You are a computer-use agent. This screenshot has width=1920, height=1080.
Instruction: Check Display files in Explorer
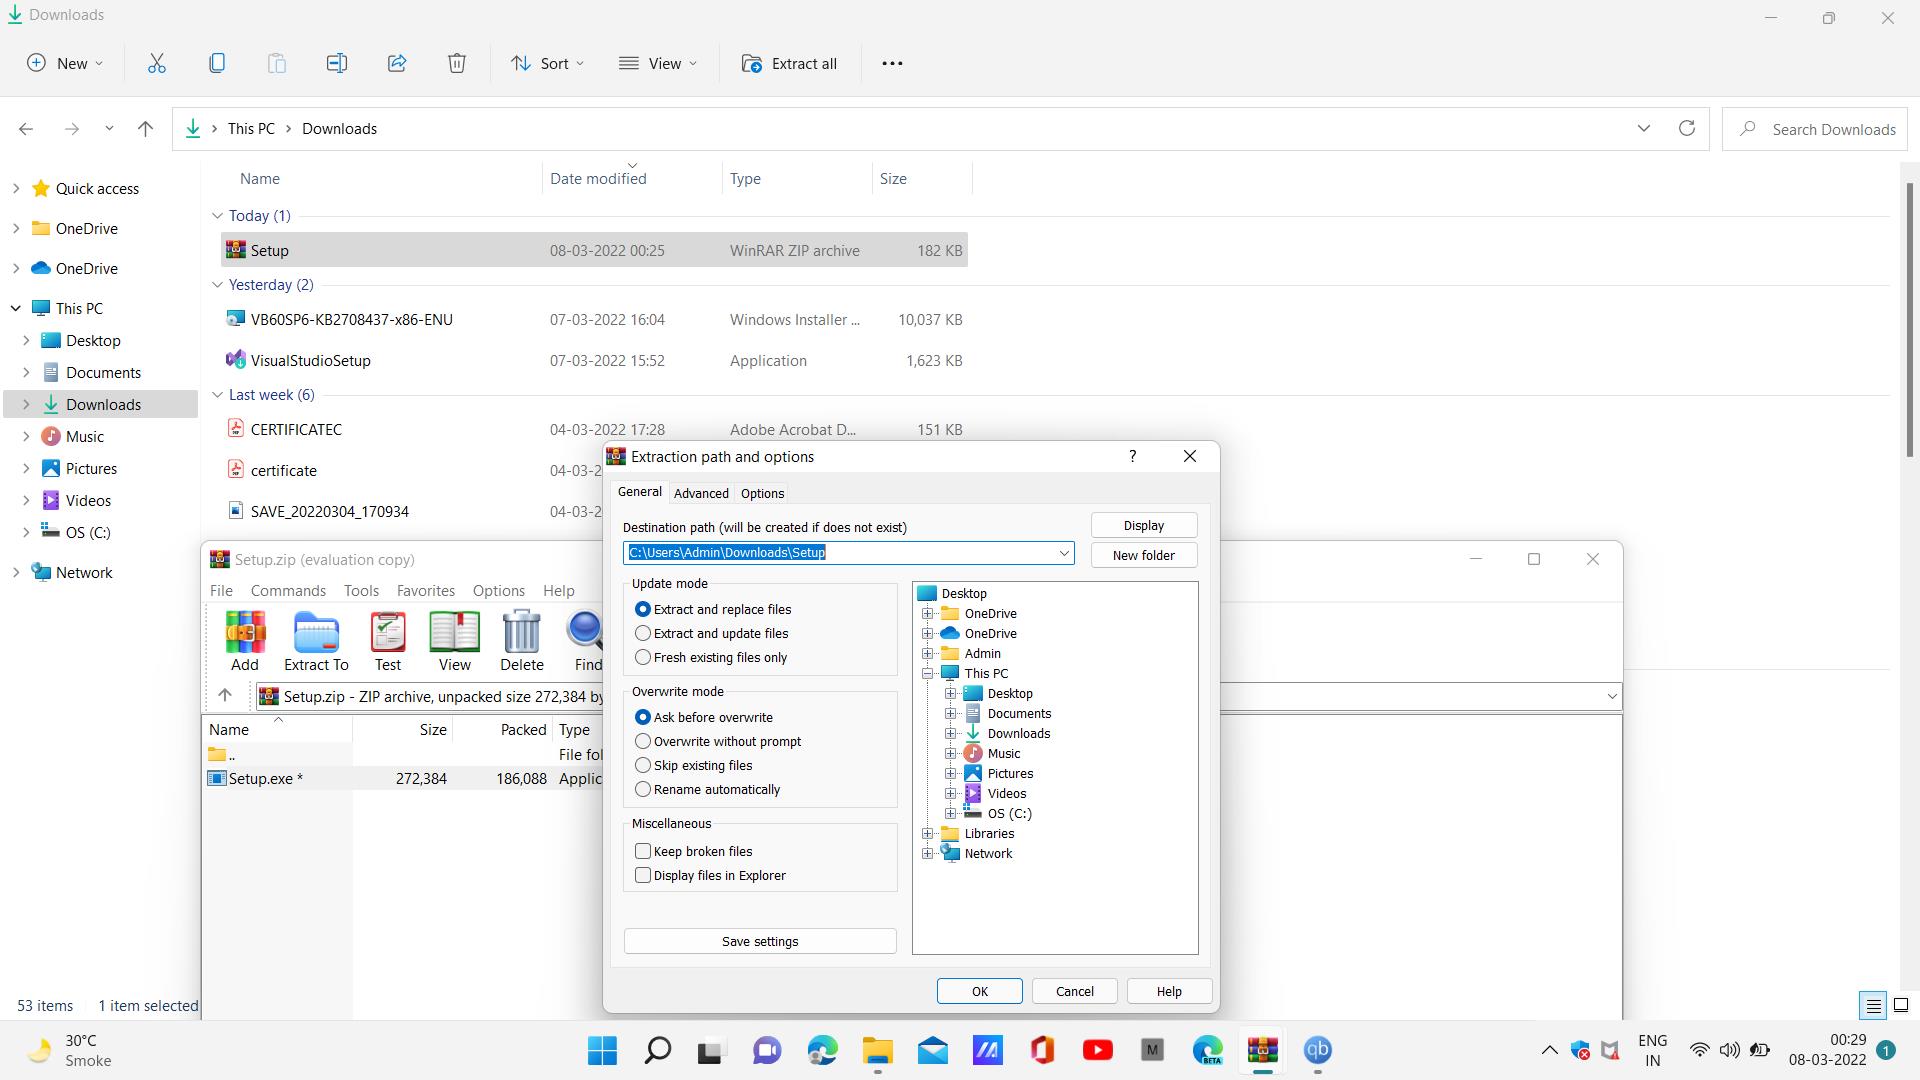pyautogui.click(x=643, y=875)
